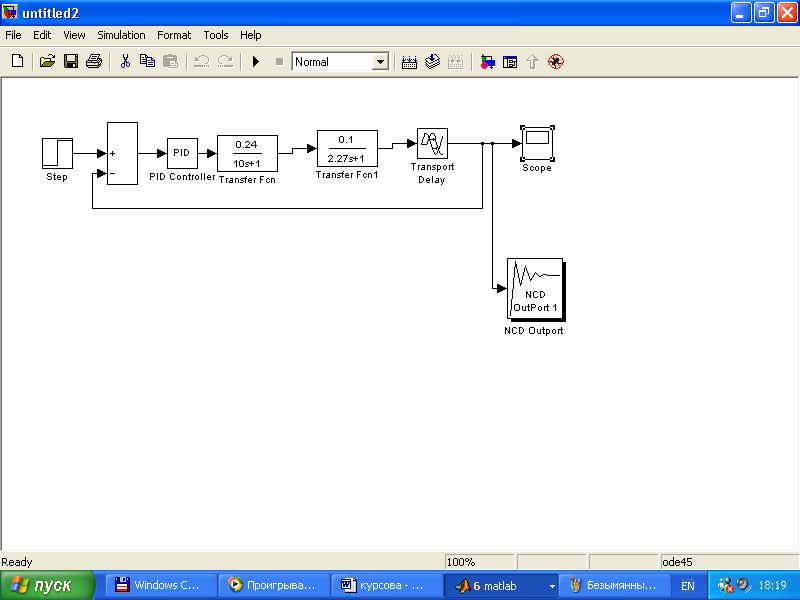Start the simulation with play button

[x=256, y=62]
